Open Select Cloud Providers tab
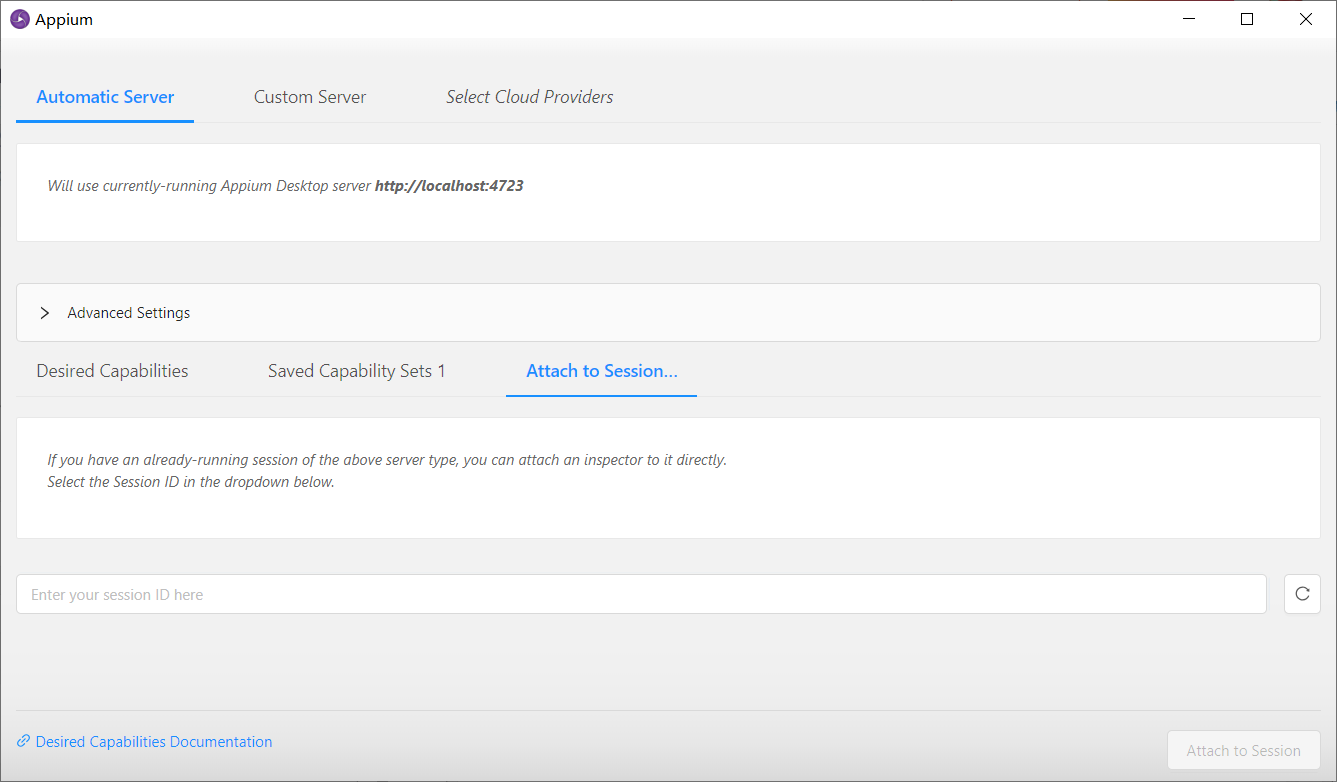The height and width of the screenshot is (782, 1337). point(530,97)
